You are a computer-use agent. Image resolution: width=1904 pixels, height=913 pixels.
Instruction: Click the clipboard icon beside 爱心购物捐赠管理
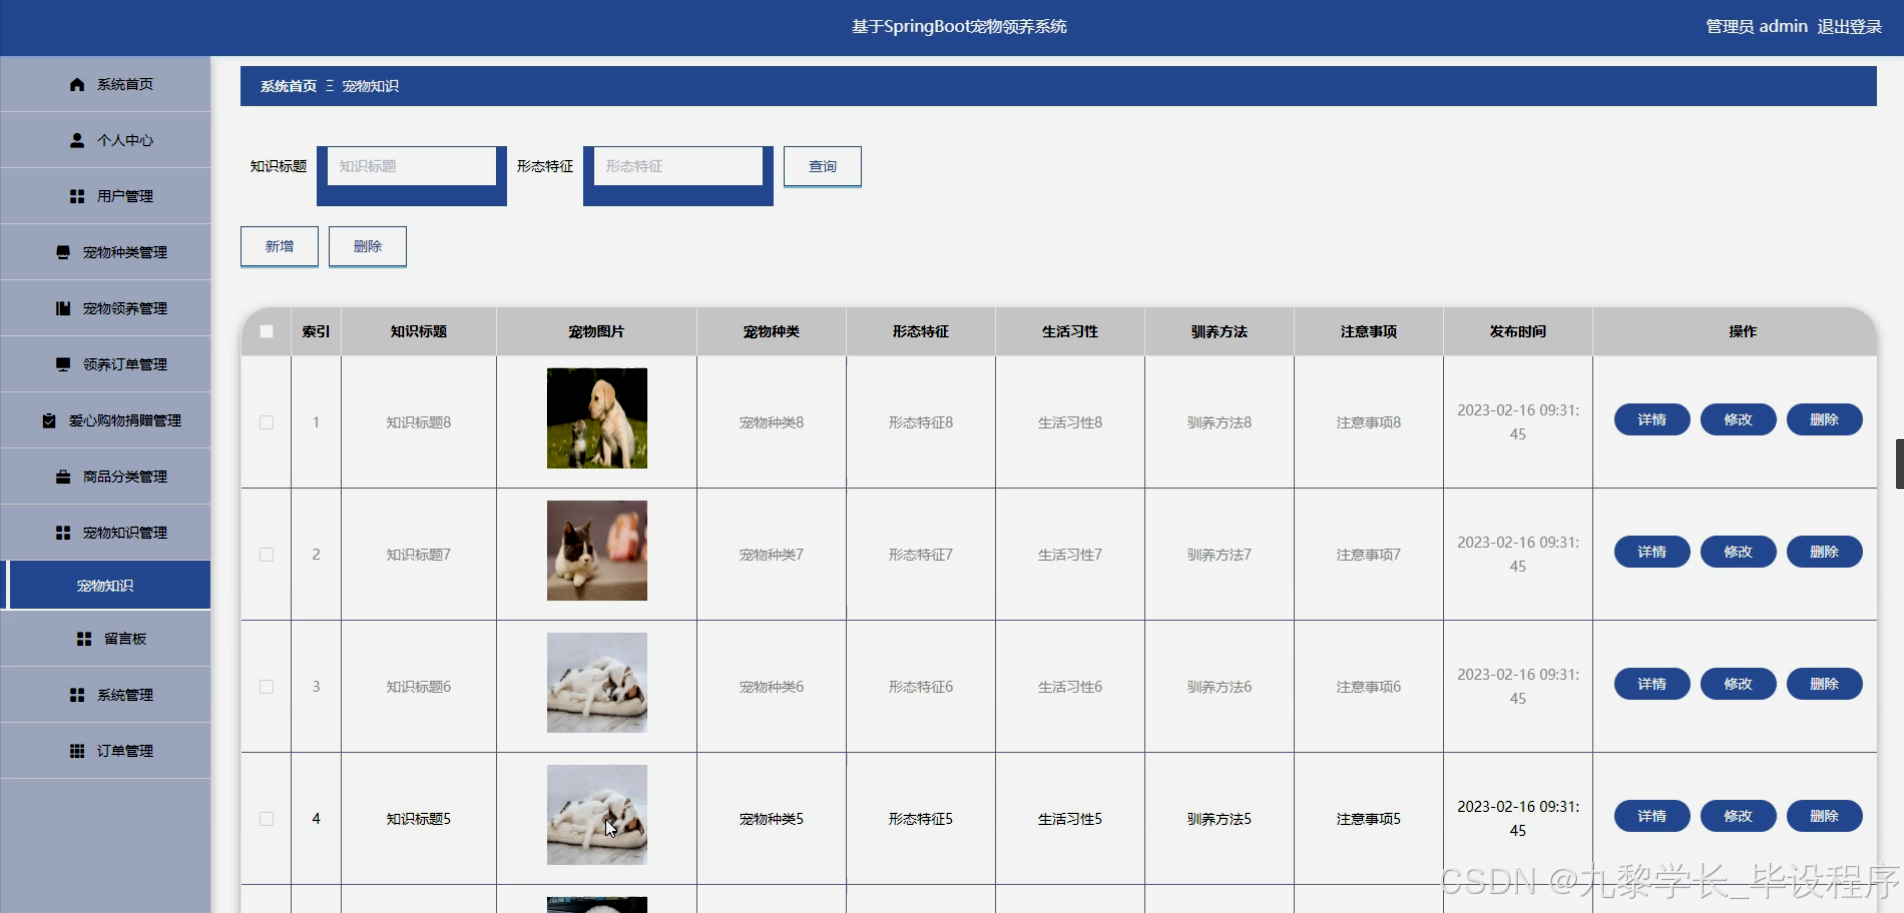(49, 421)
